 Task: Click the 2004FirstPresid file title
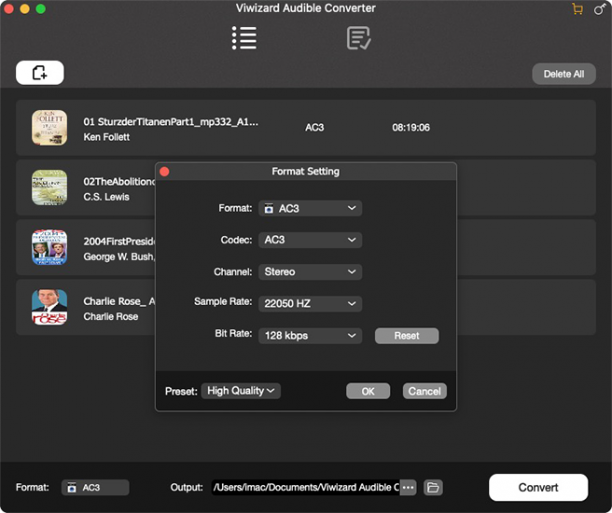(x=119, y=241)
